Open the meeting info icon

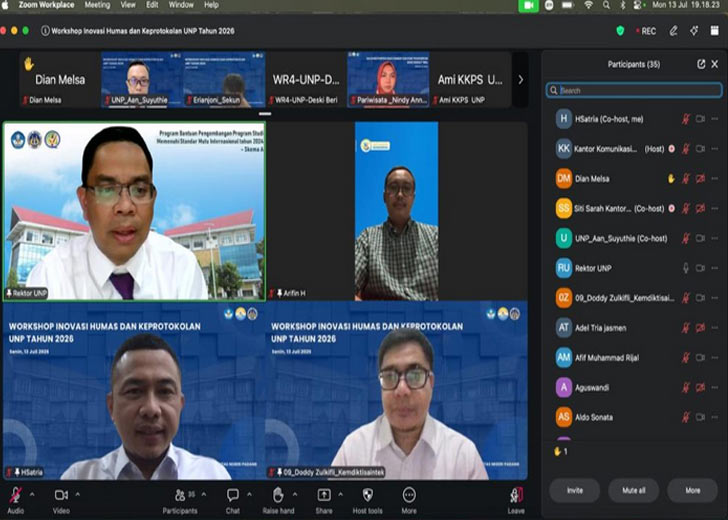pyautogui.click(x=45, y=31)
